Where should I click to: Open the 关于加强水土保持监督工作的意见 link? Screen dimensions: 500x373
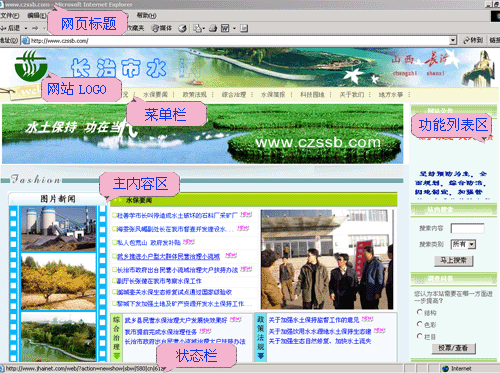(314, 320)
